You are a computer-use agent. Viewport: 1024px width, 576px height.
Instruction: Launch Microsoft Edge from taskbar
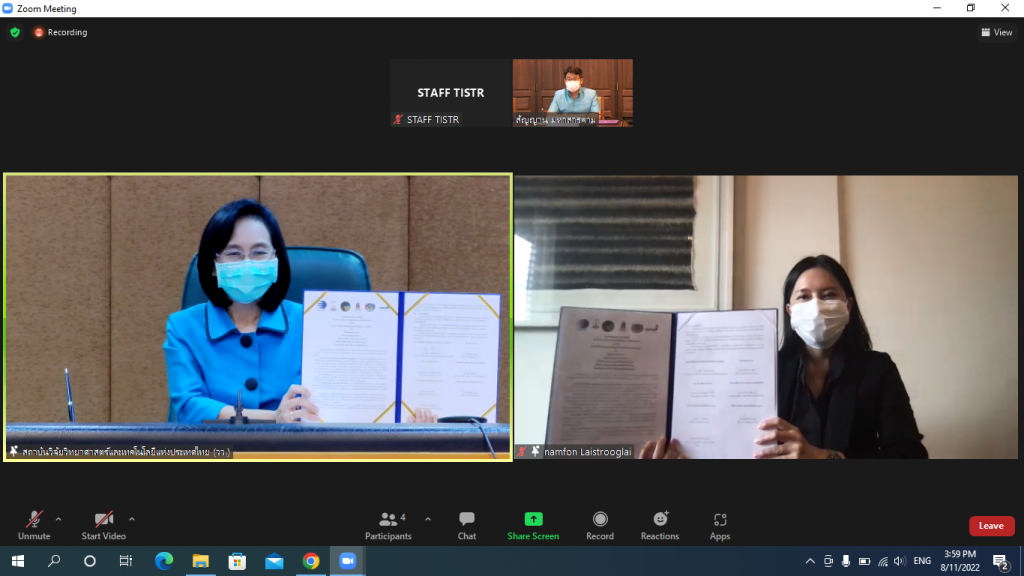pyautogui.click(x=164, y=561)
